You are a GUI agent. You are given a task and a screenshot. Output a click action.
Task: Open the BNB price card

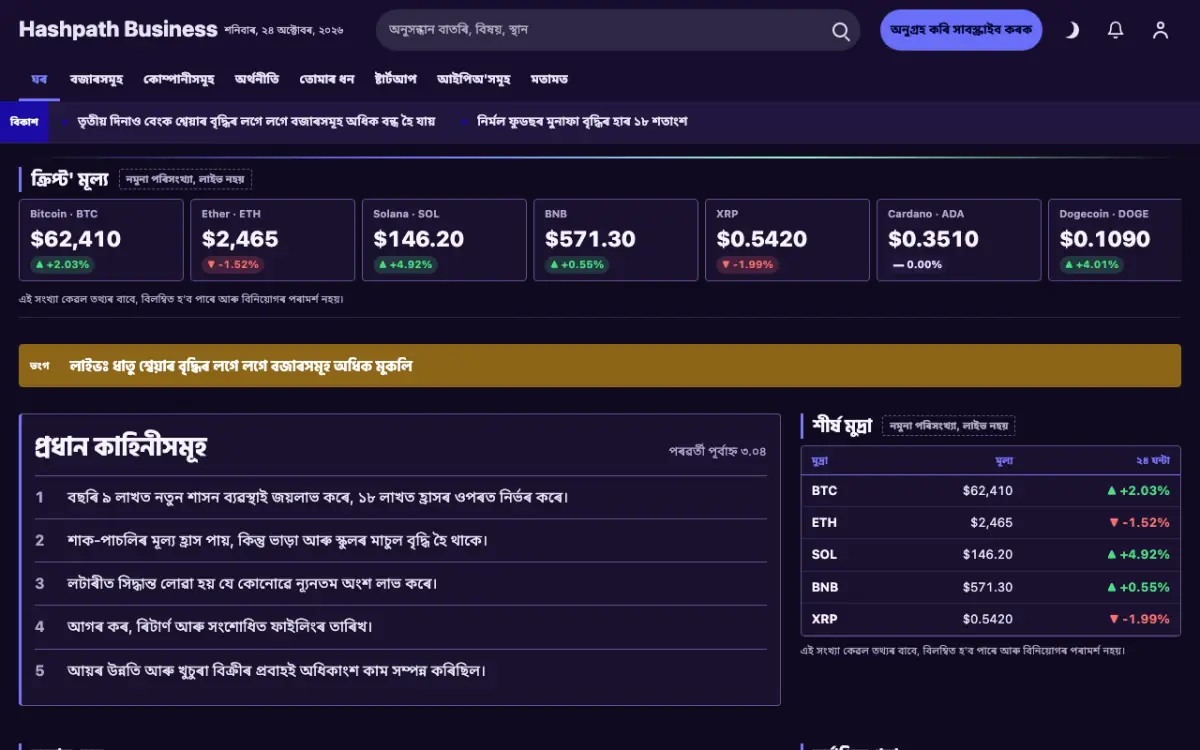(616, 240)
